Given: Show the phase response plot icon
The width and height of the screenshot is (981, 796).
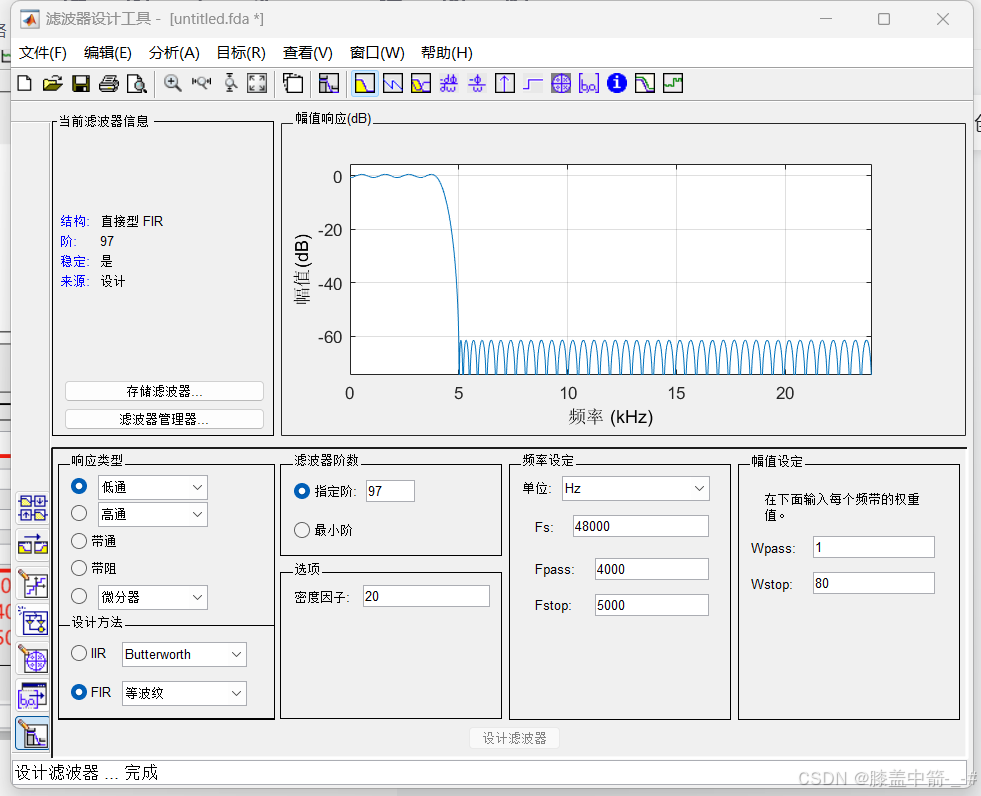Looking at the screenshot, I should (x=393, y=84).
